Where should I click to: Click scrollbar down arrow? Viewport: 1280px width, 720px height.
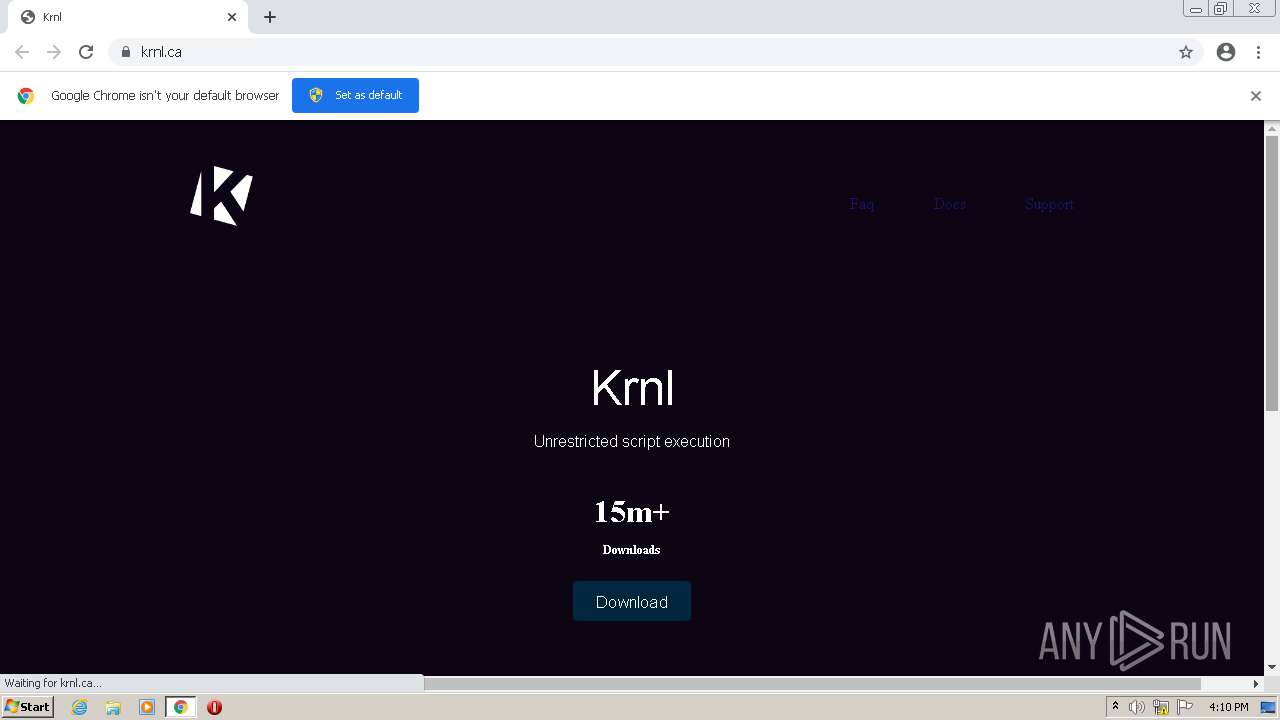click(x=1272, y=667)
